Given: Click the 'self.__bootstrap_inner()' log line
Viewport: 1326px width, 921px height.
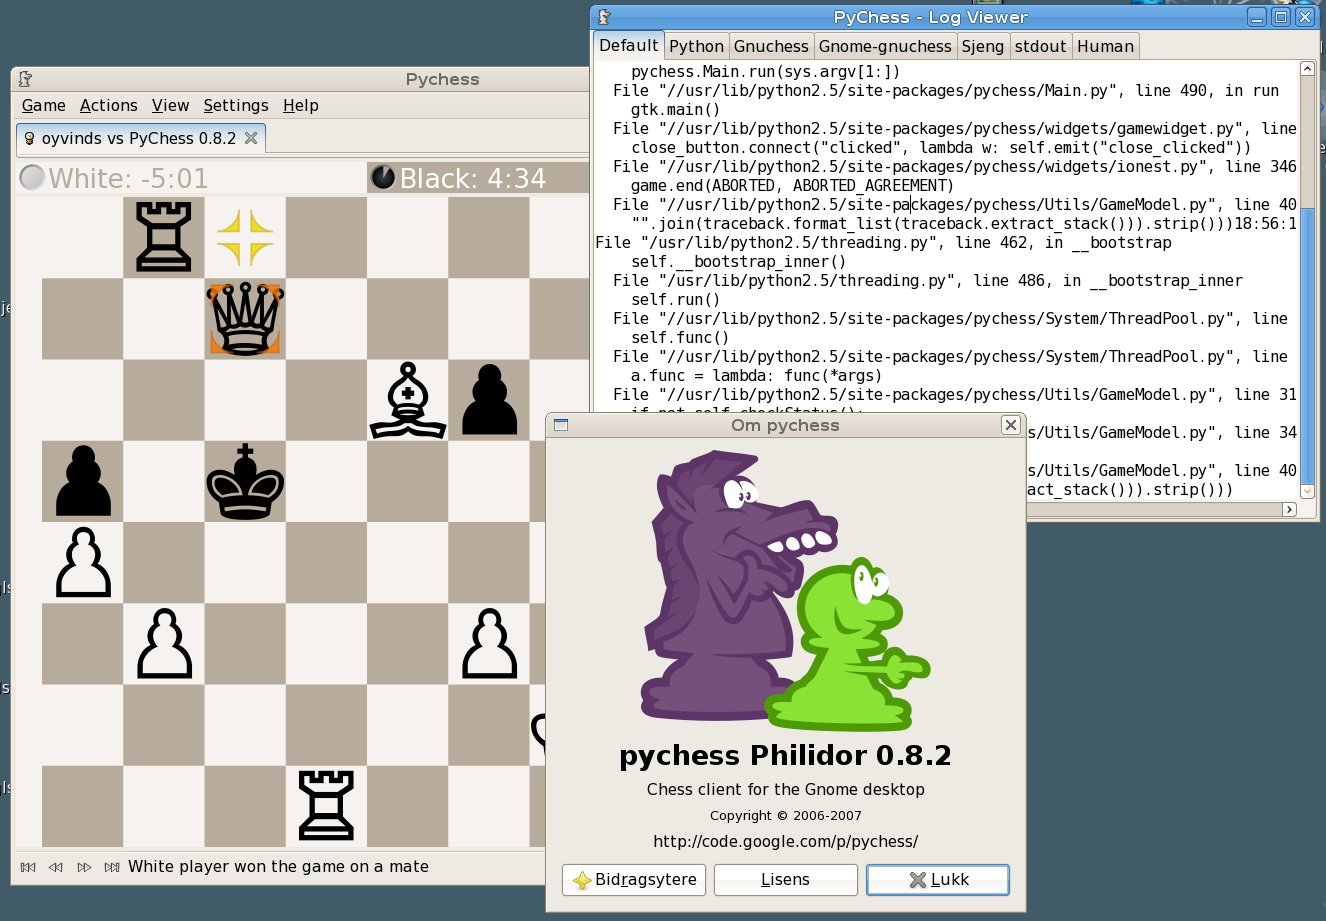Looking at the screenshot, I should [738, 261].
